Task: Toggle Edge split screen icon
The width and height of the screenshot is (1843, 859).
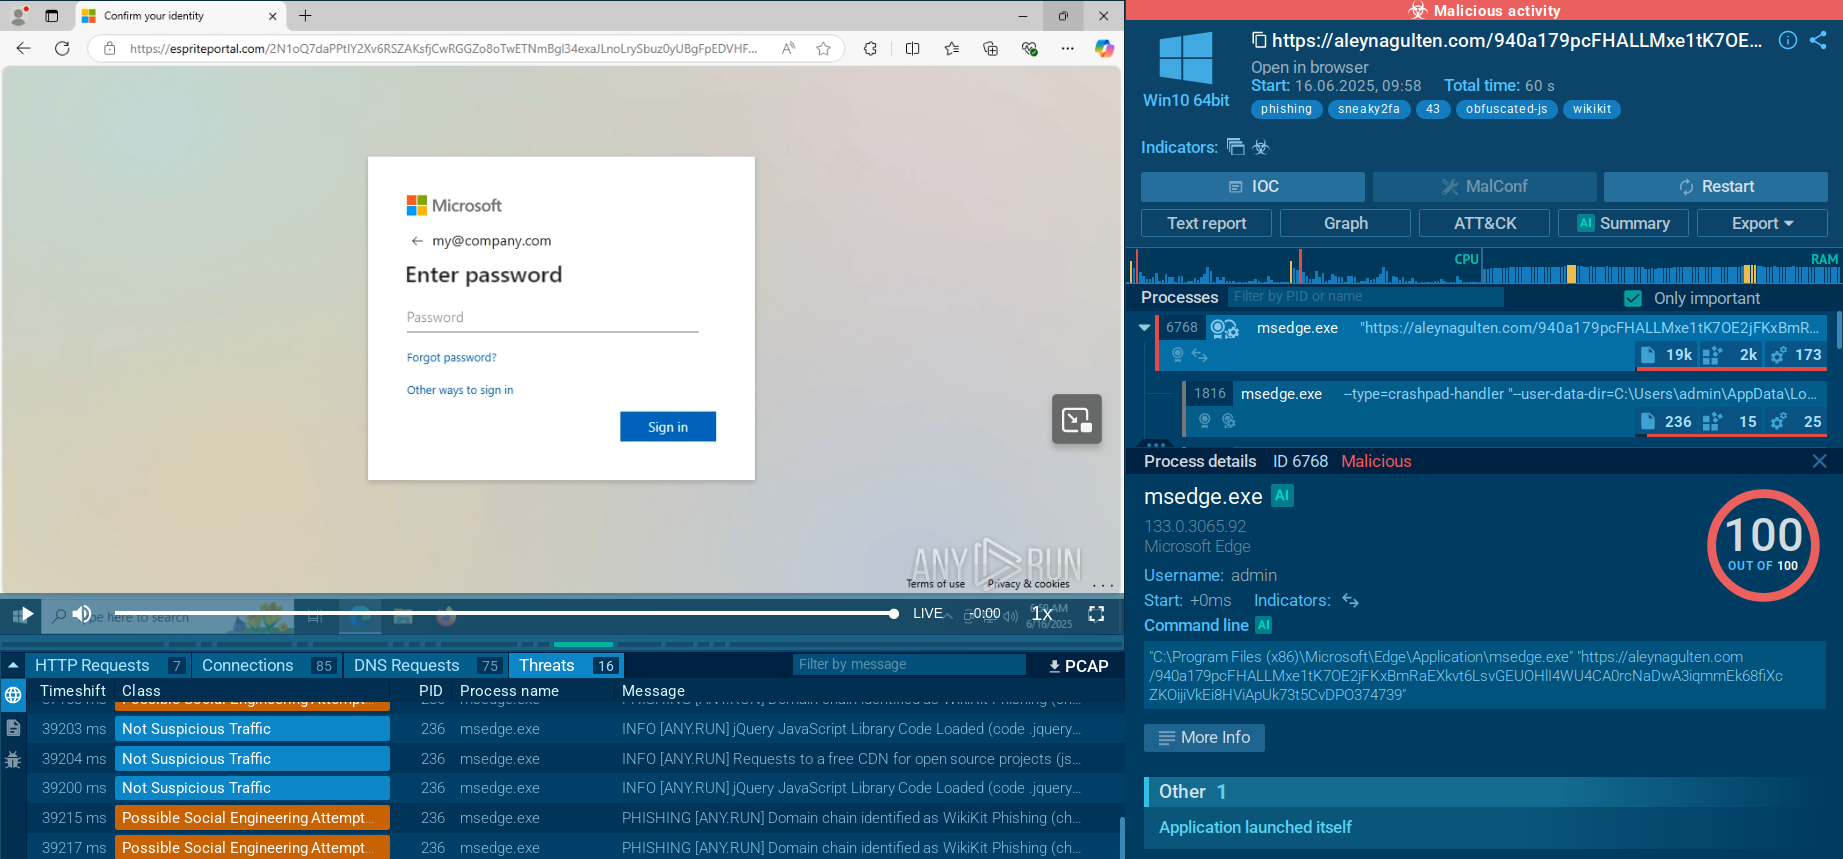Action: coord(912,48)
